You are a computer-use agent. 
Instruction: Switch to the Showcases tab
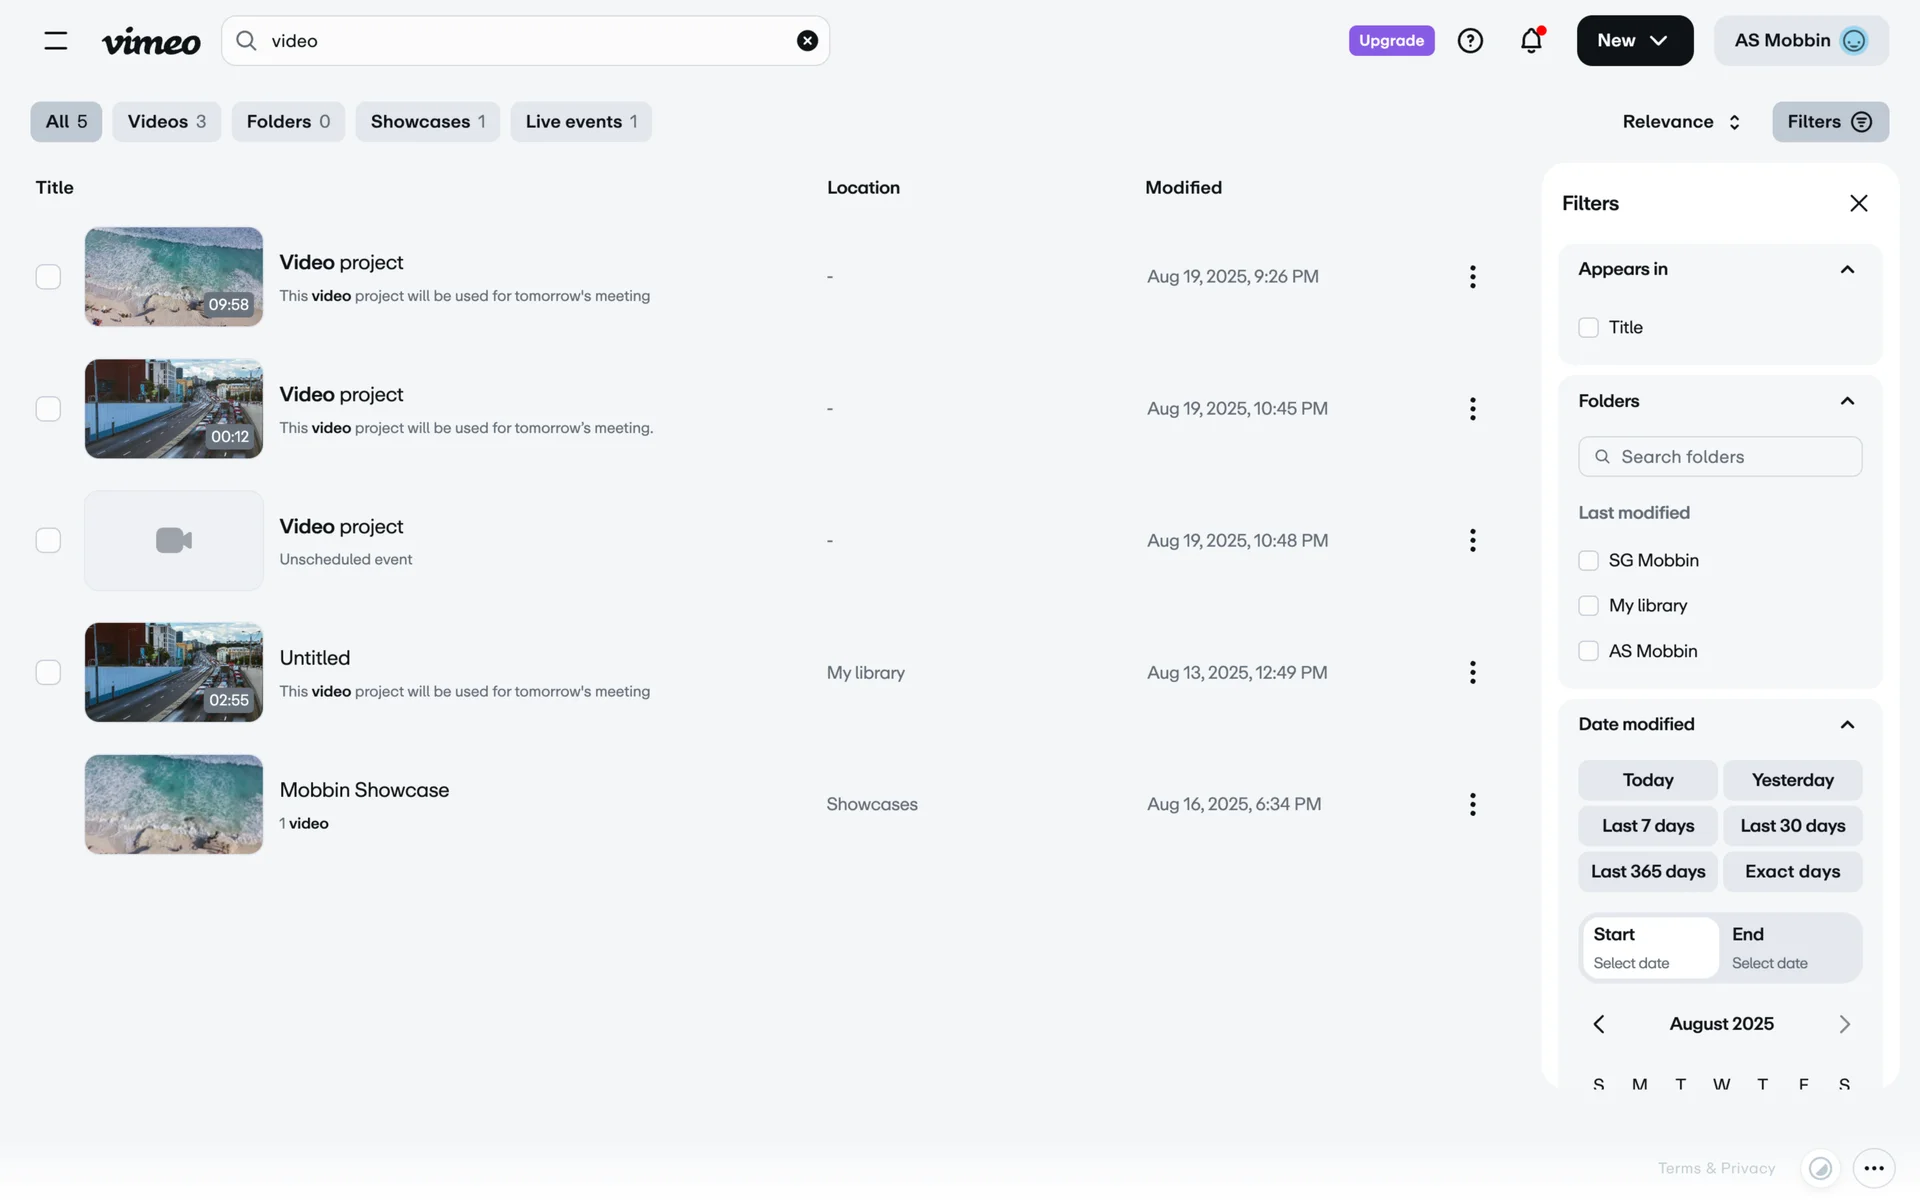click(427, 122)
